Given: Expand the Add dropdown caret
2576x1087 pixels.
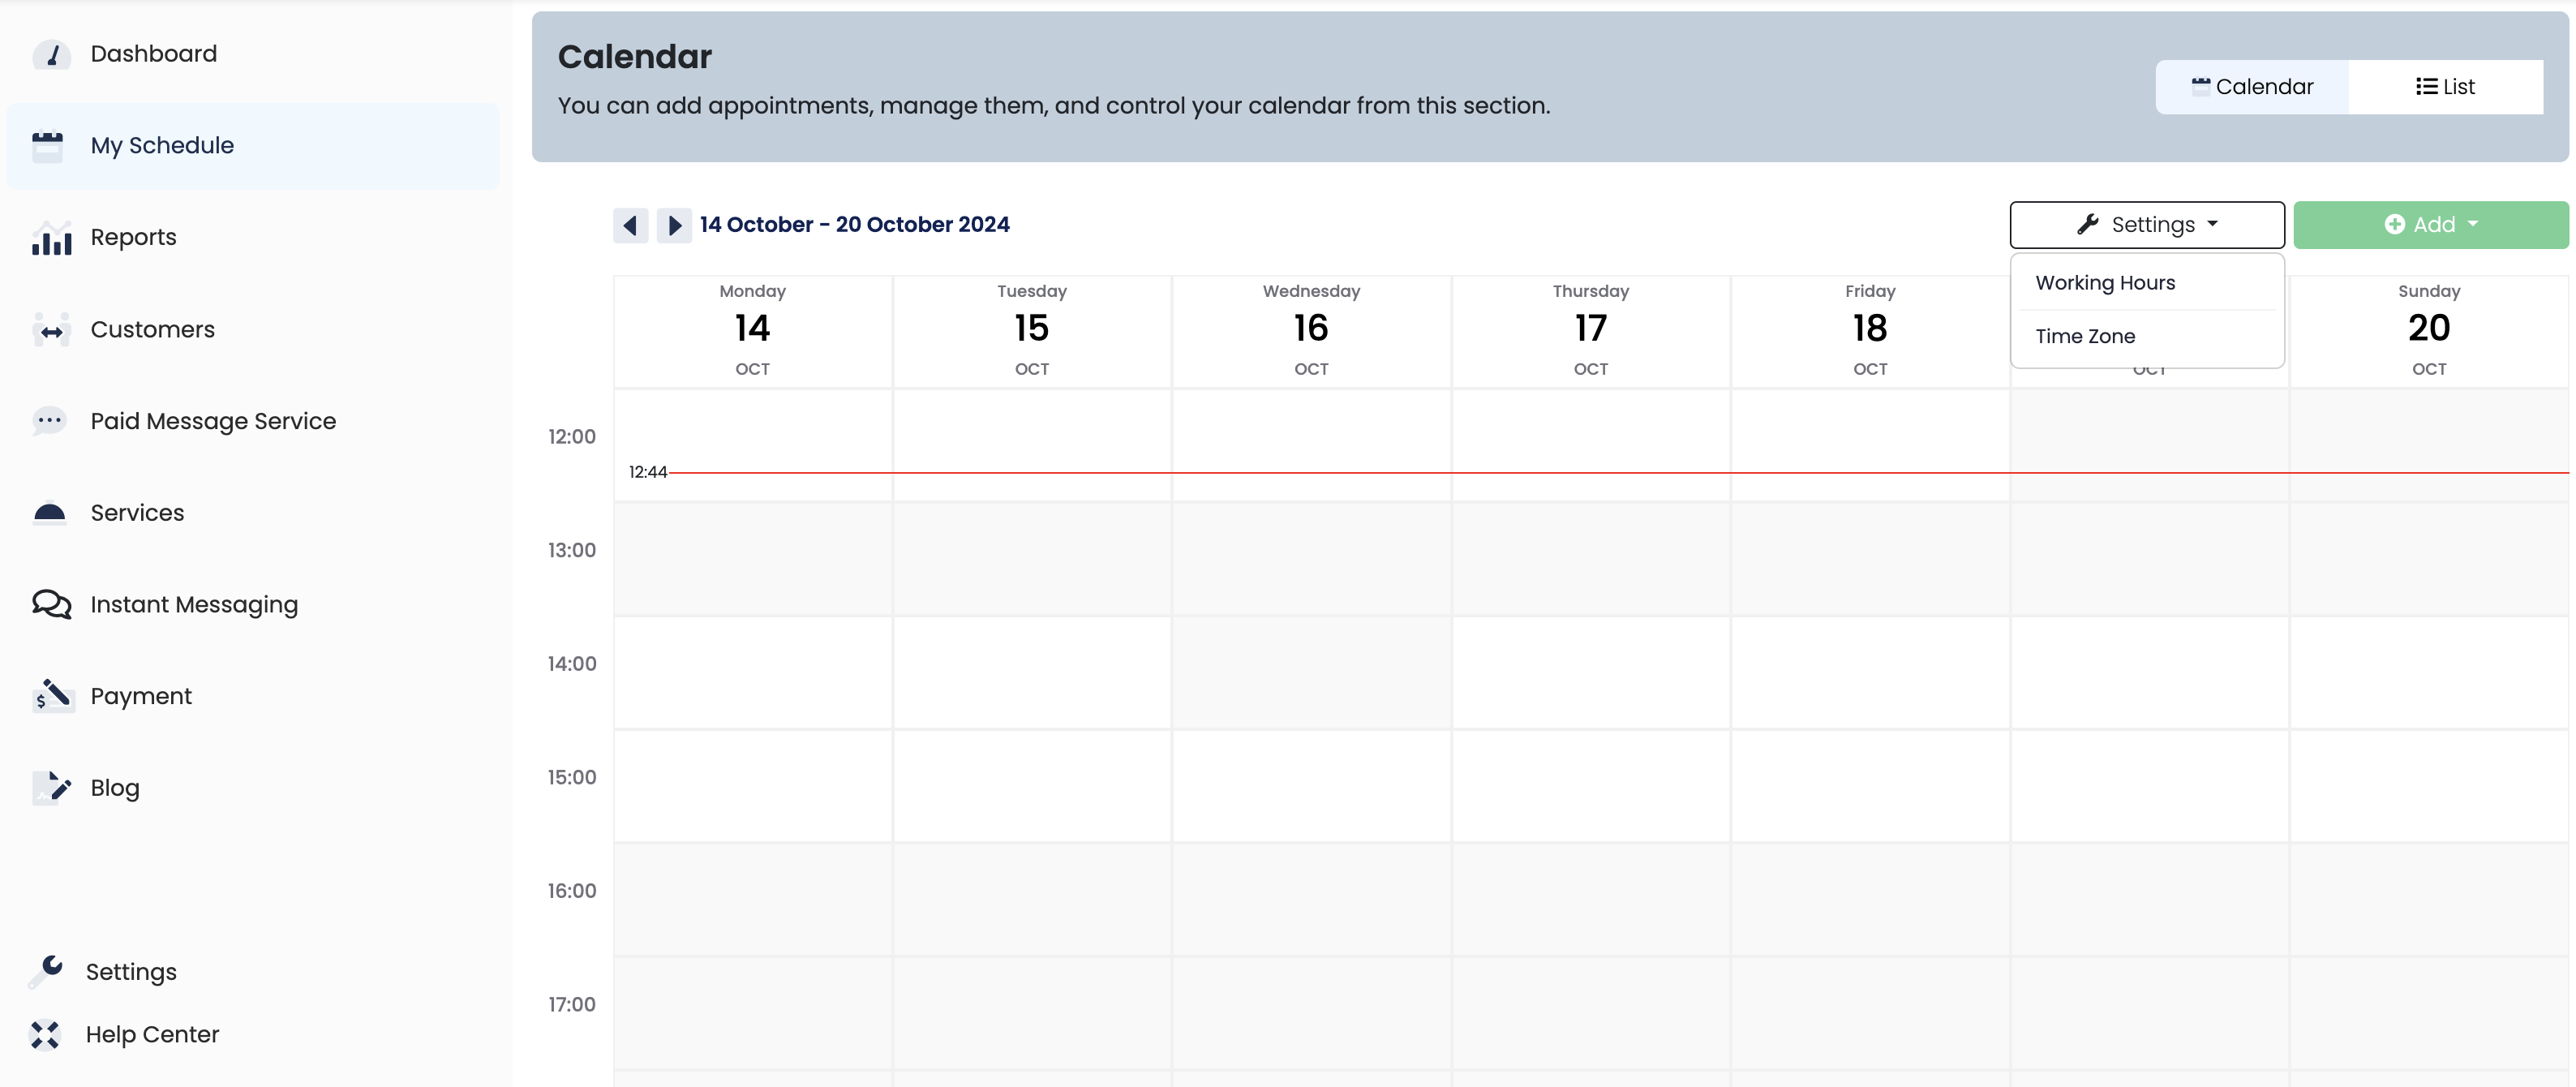Looking at the screenshot, I should tap(2472, 224).
